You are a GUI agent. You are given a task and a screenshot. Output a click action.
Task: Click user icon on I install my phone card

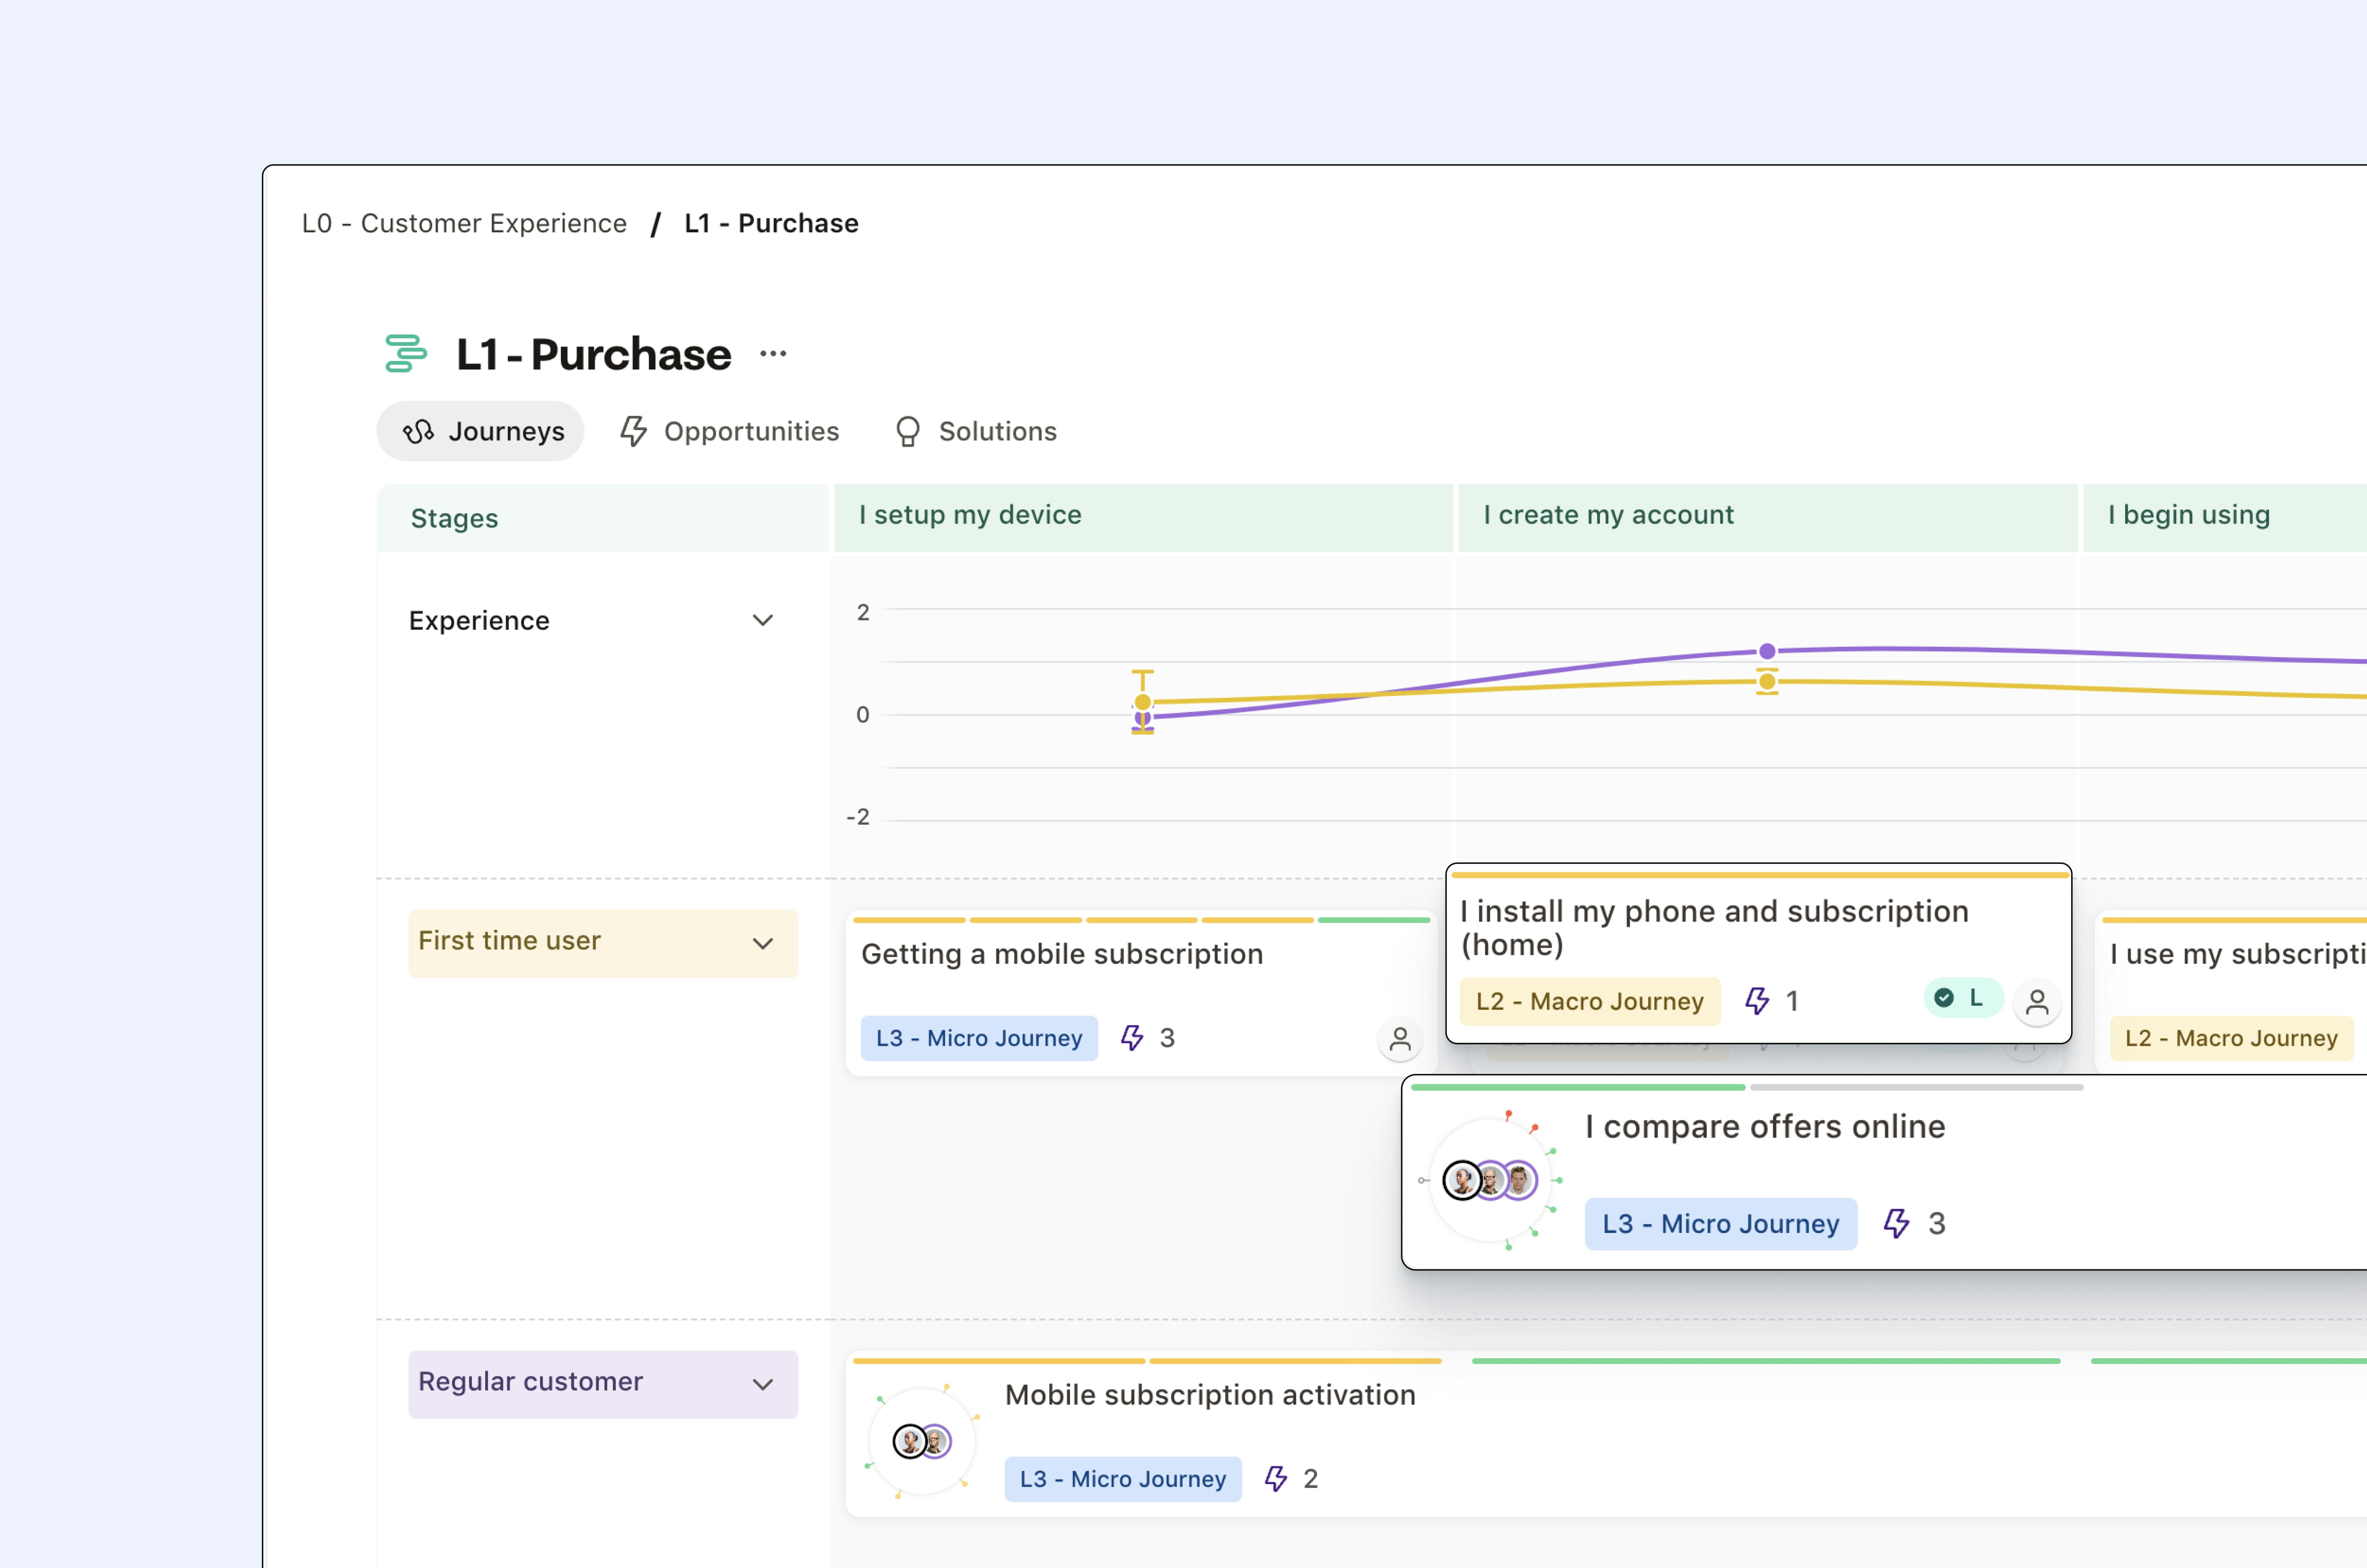pyautogui.click(x=2037, y=1002)
